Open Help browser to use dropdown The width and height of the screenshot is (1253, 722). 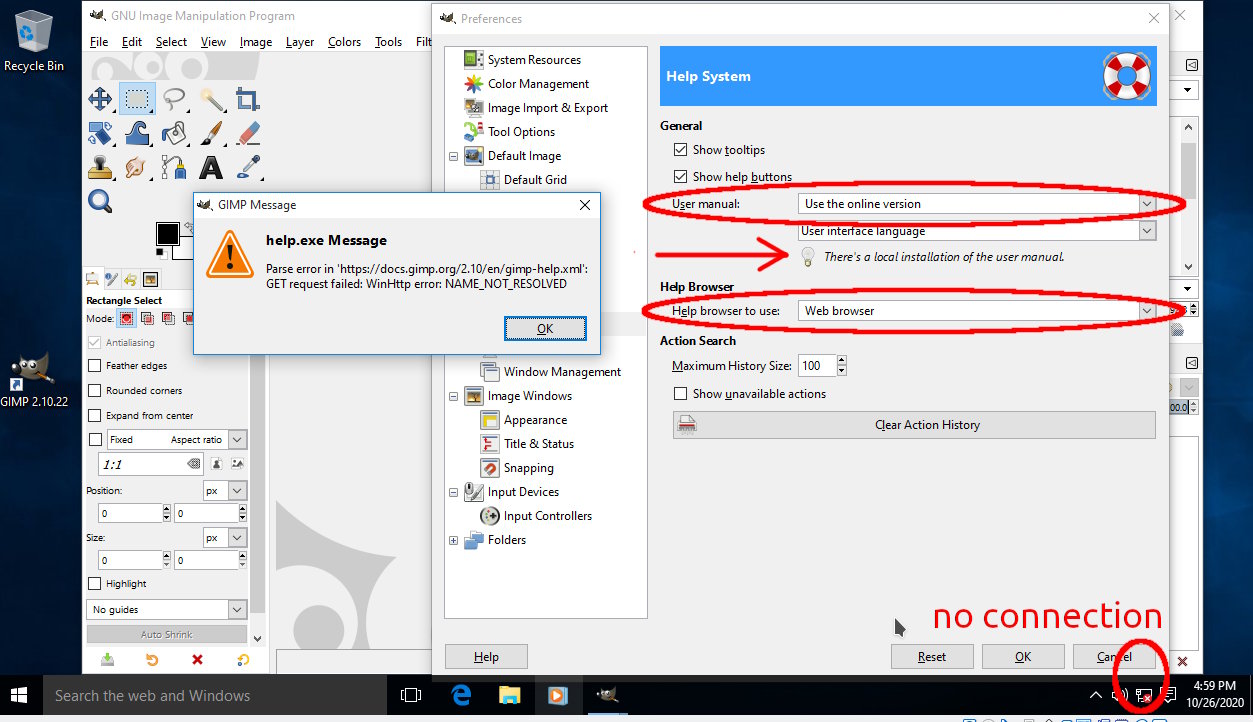[978, 311]
